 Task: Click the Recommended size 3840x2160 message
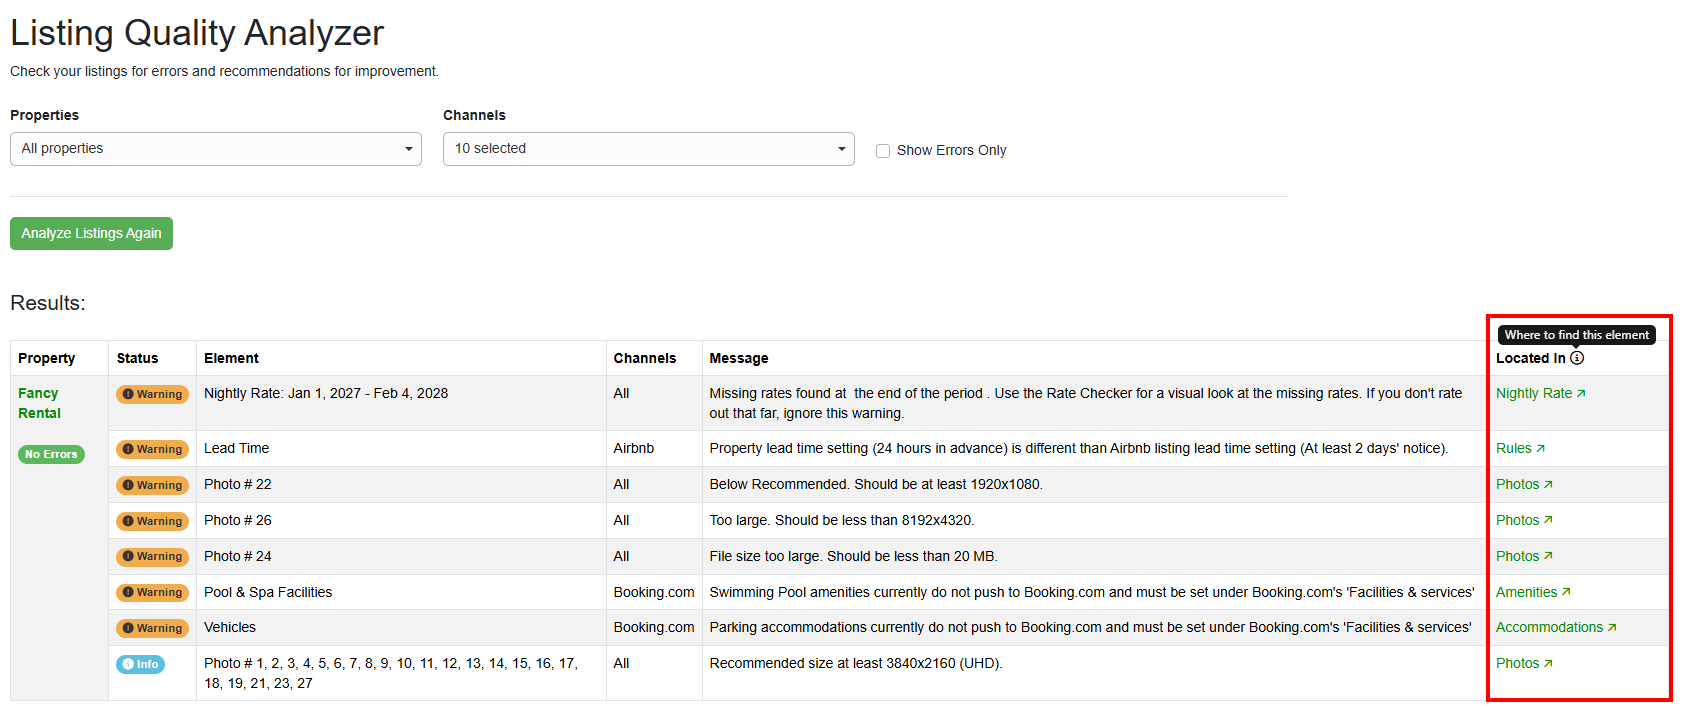click(x=856, y=663)
